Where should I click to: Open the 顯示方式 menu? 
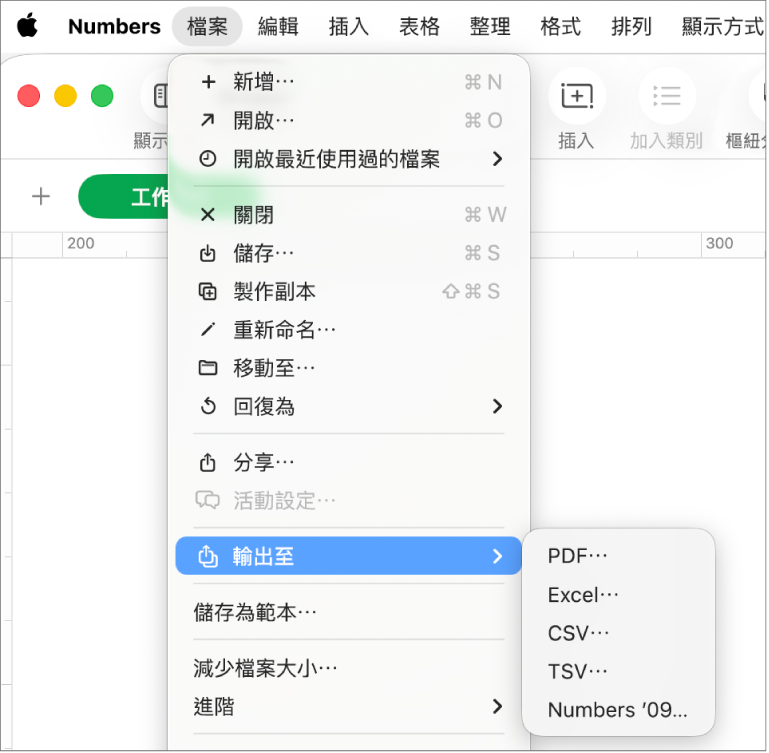click(x=723, y=26)
